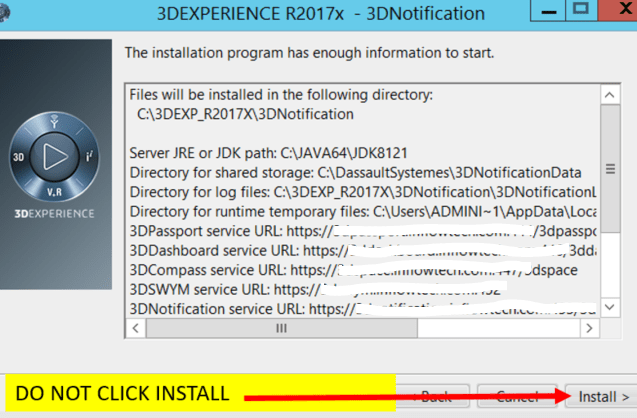The image size is (637, 418).
Task: Click the 3DCompass service URL line
Action: [353, 270]
